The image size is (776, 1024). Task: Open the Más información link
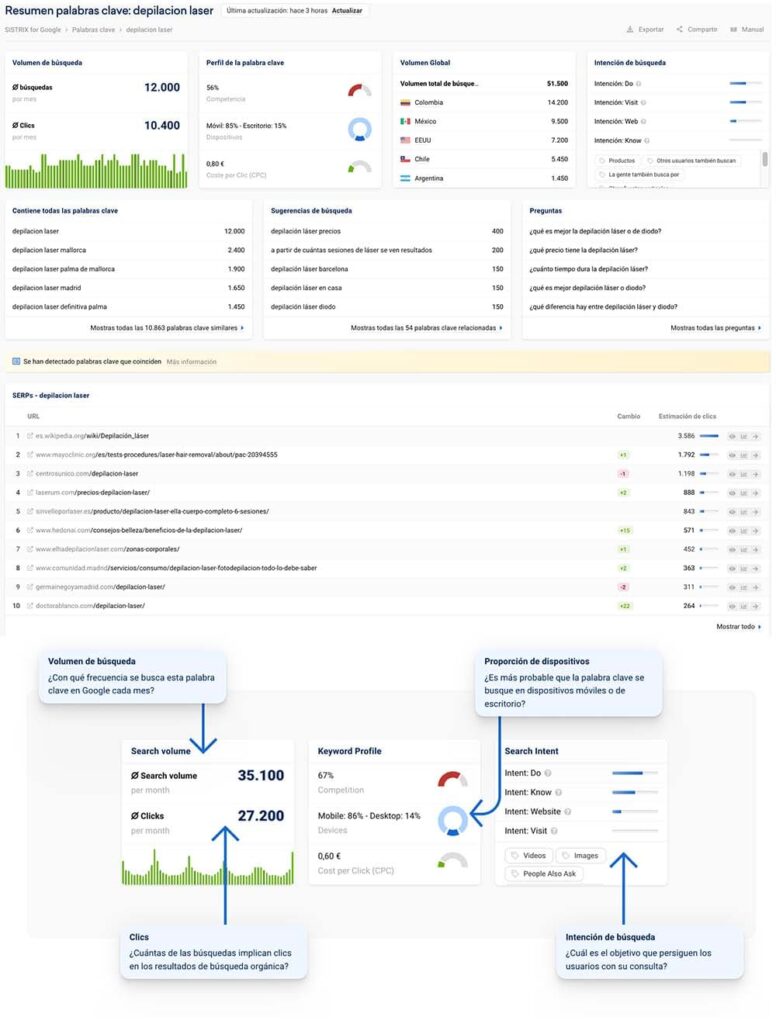191,362
